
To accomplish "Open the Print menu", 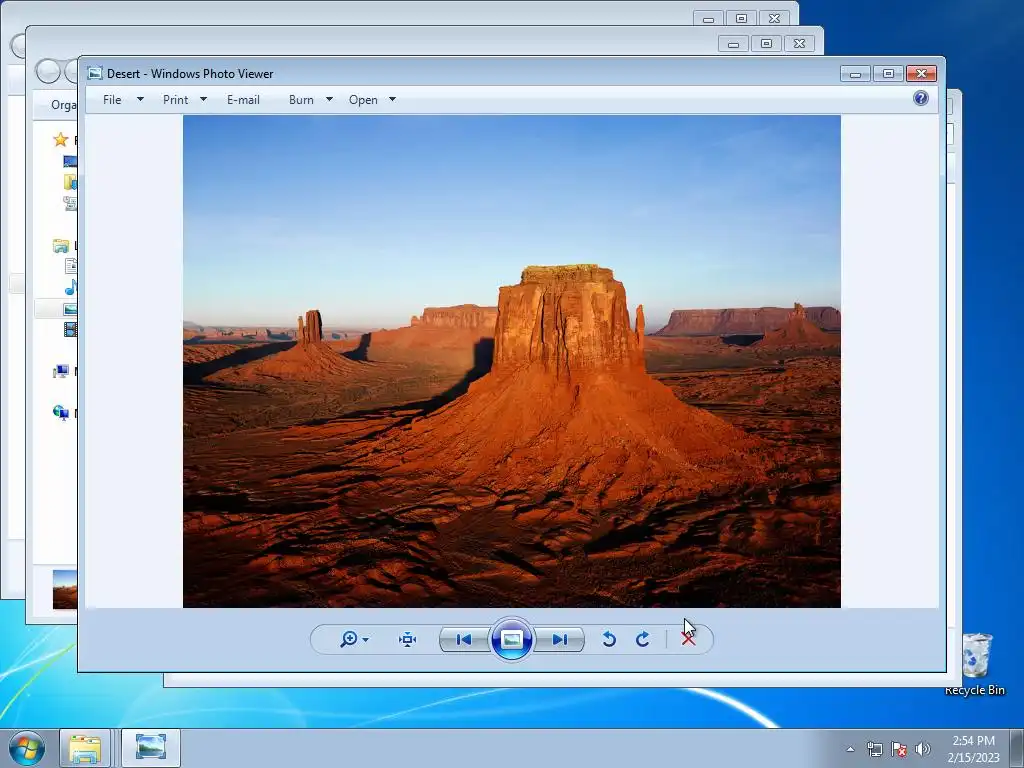I will click(x=175, y=100).
